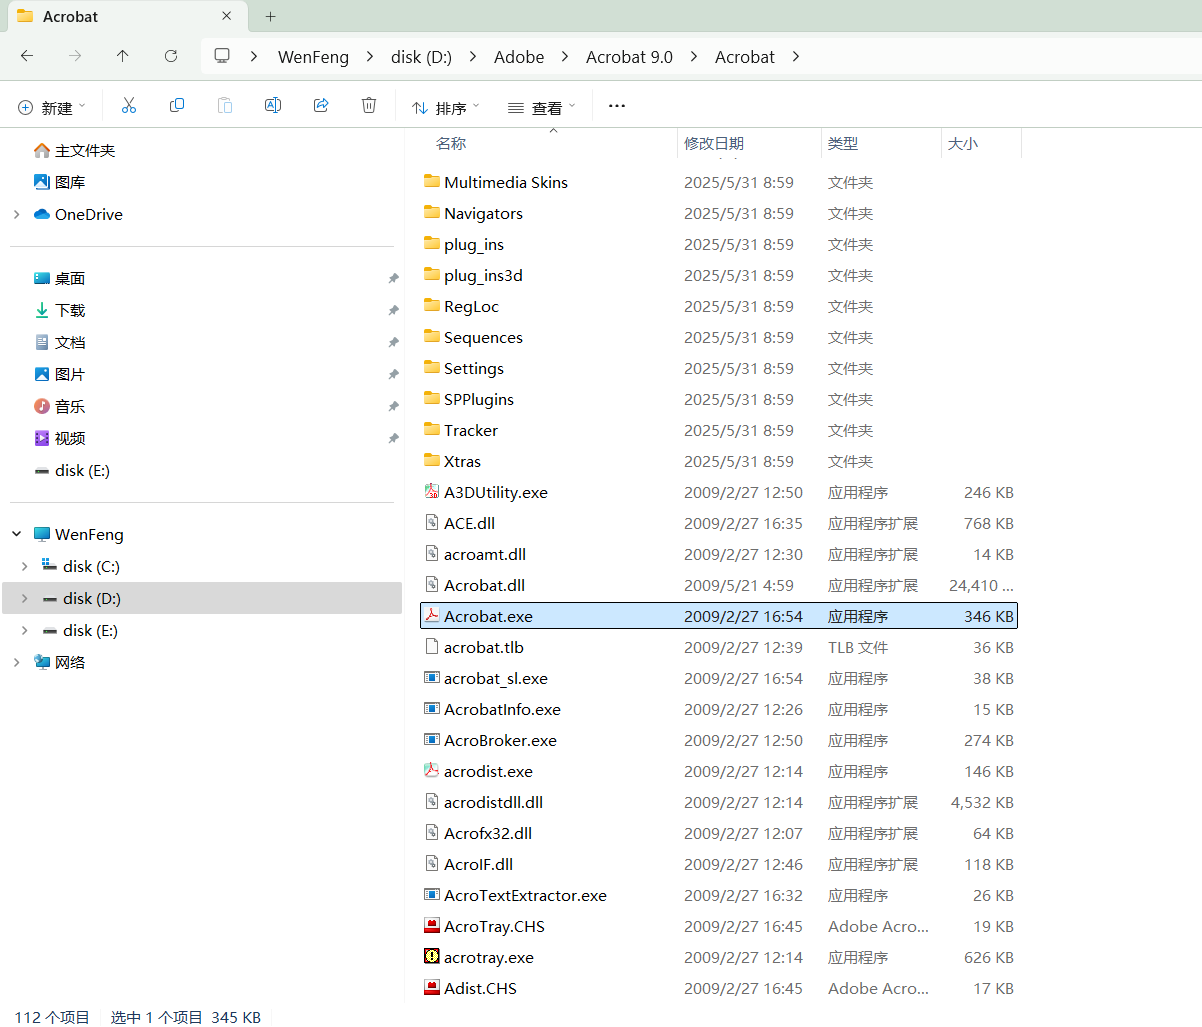Screen dimensions: 1202x1027
Task: Navigate to disk (D:) breadcrumb
Action: click(421, 57)
